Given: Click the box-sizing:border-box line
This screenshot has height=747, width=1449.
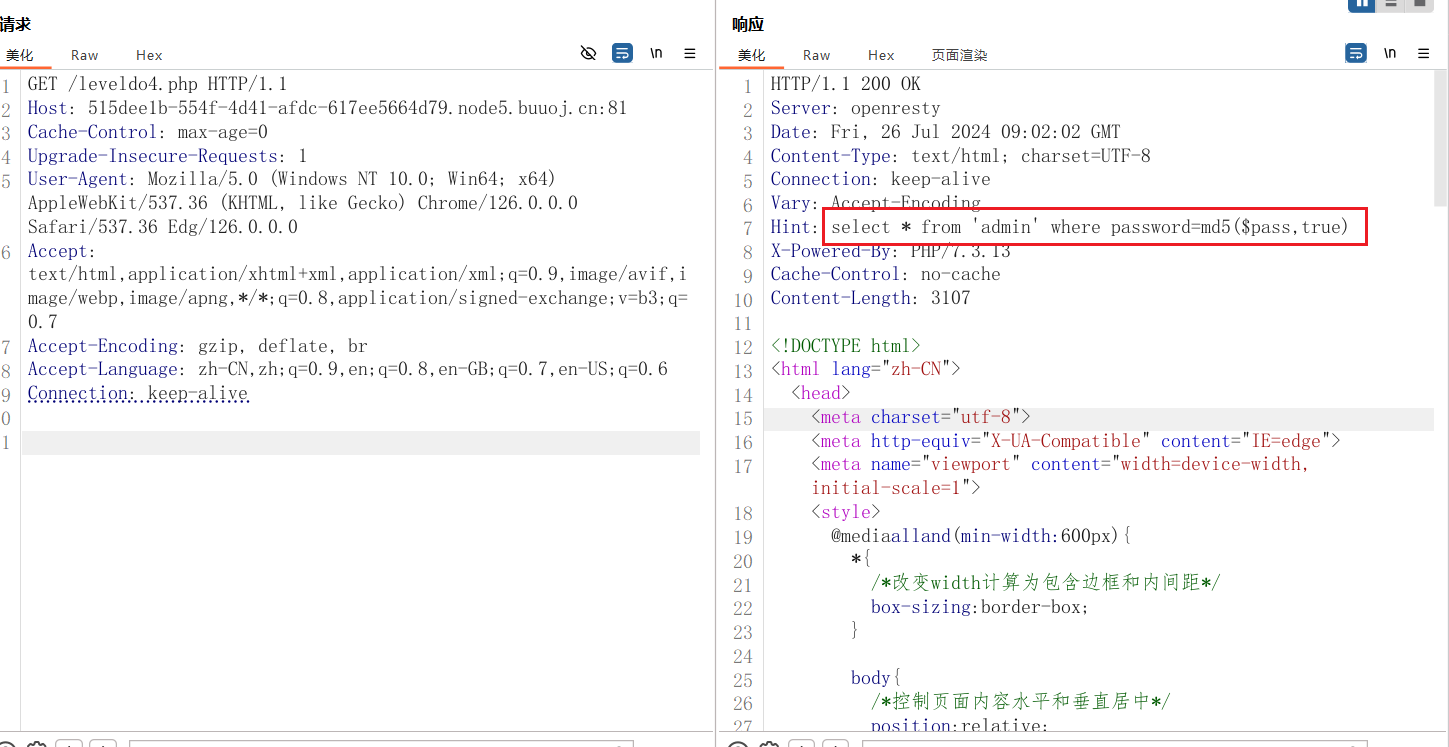Looking at the screenshot, I should pos(979,607).
